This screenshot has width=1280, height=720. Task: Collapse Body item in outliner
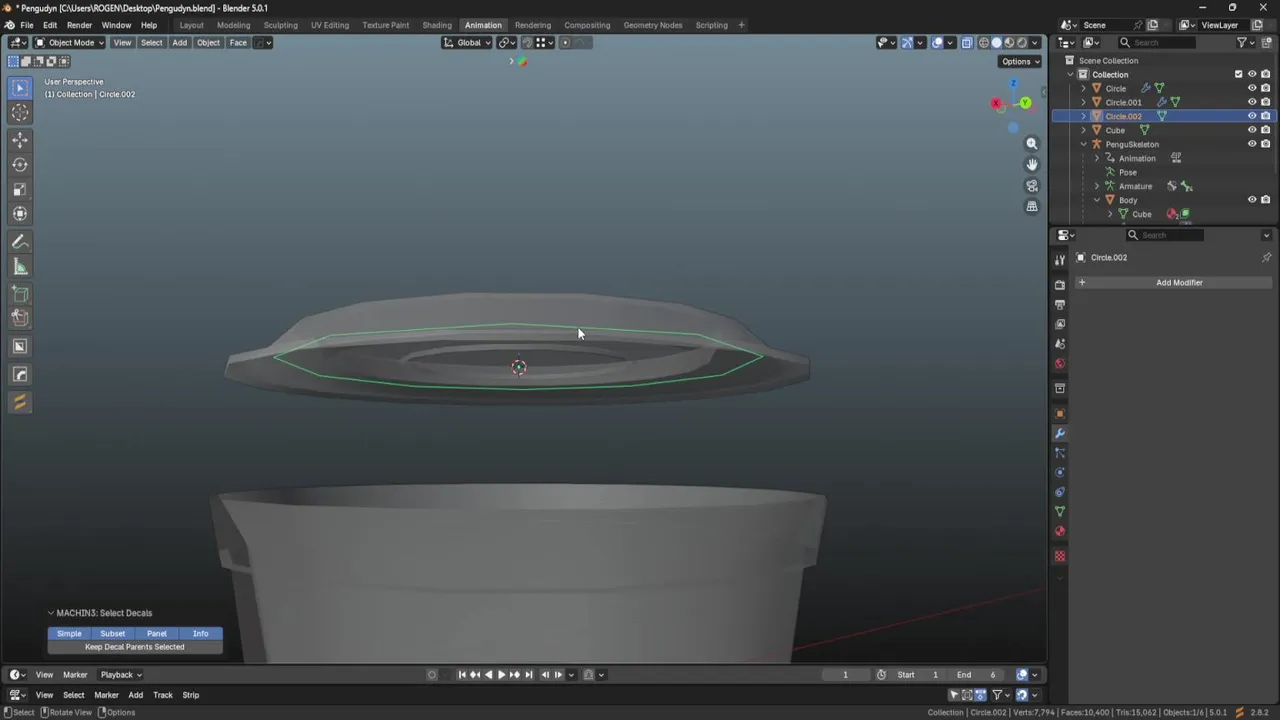[1096, 200]
